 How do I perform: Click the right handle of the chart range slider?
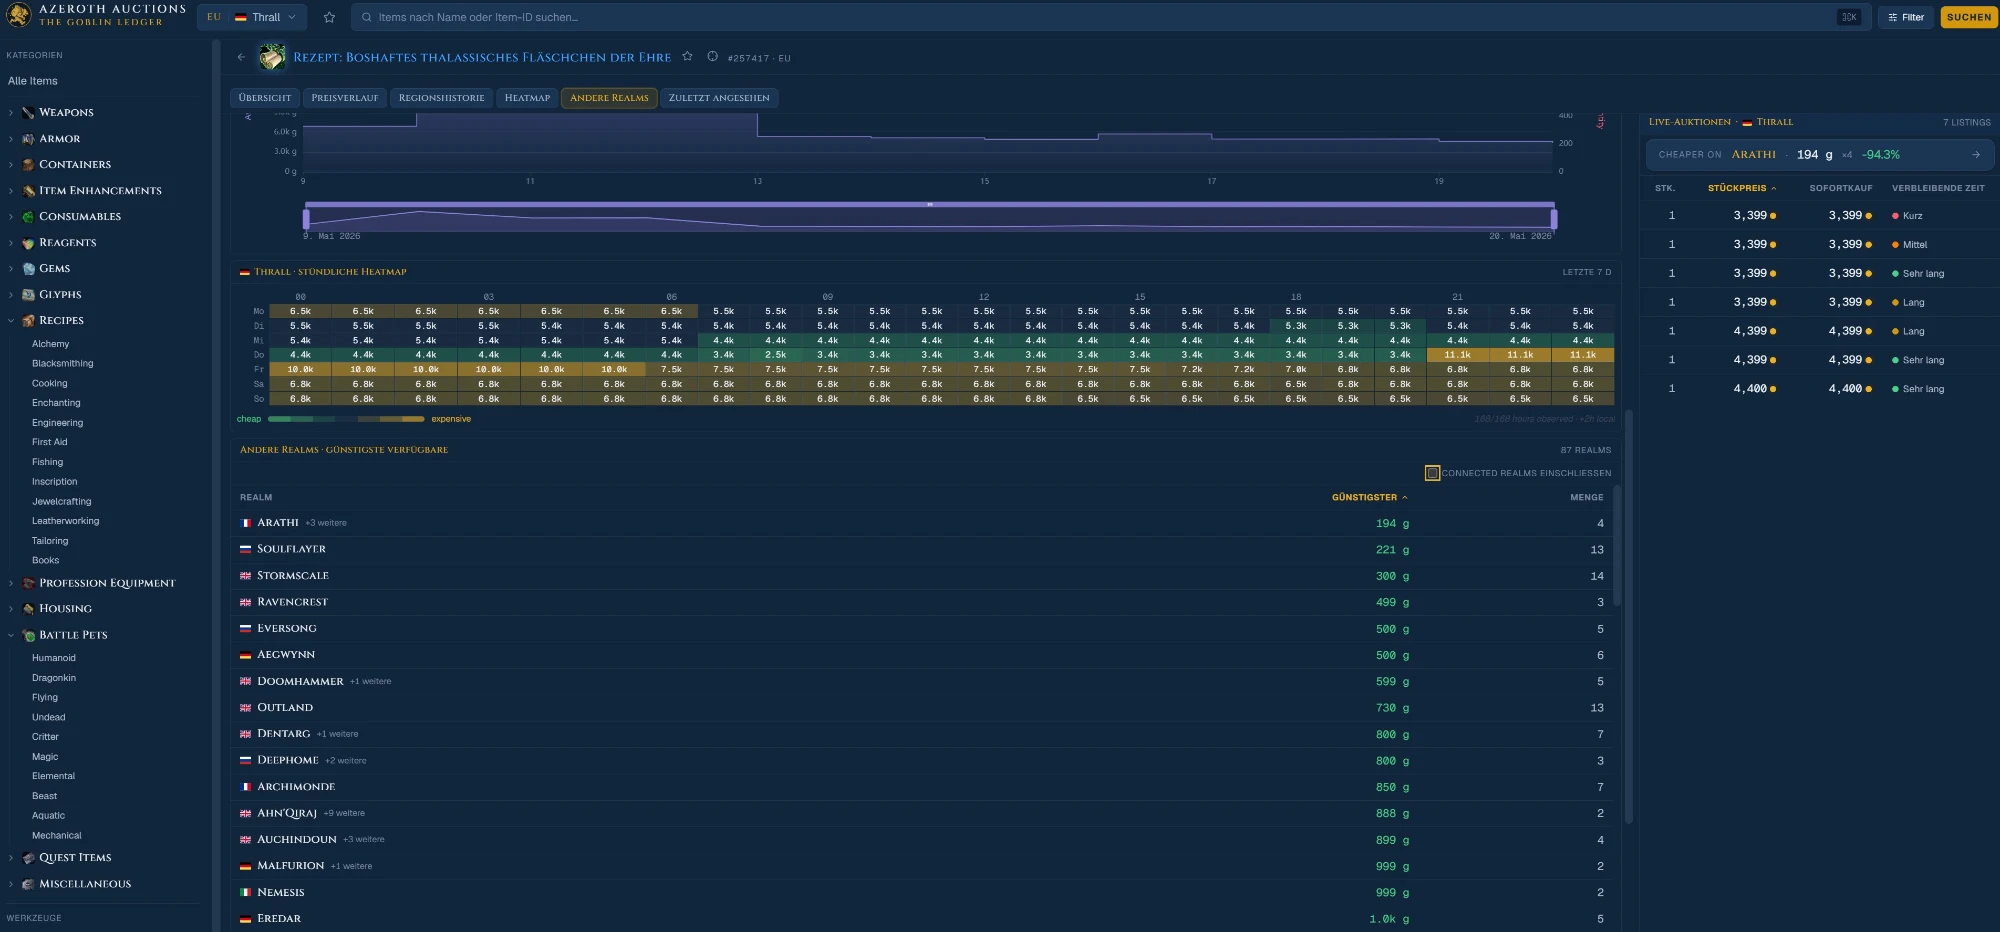(x=1554, y=217)
